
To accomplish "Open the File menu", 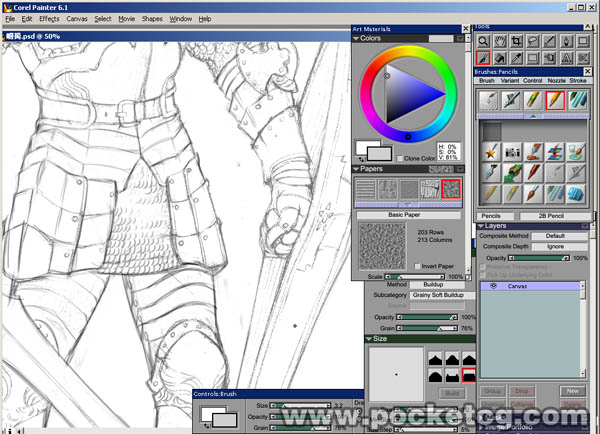I will 10,19.
